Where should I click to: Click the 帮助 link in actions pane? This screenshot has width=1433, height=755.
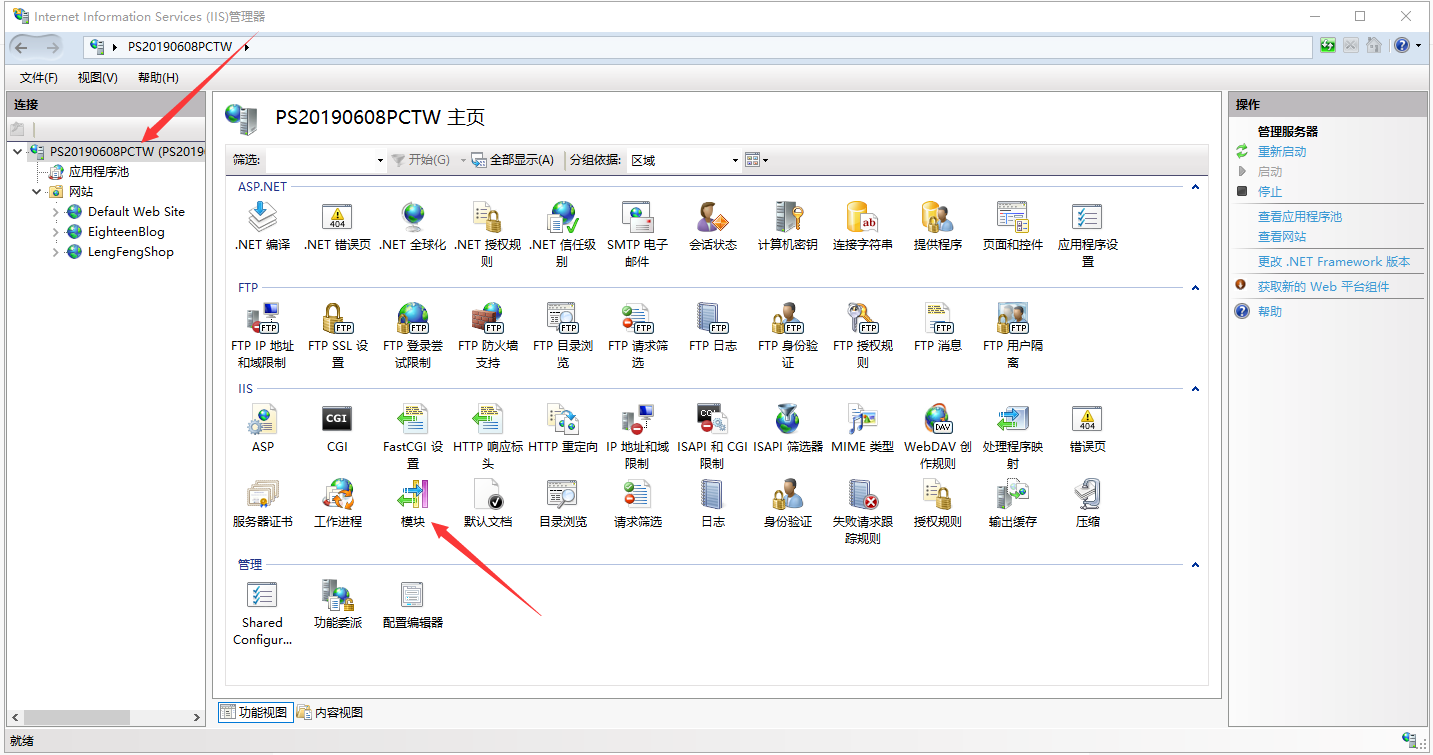point(1270,312)
